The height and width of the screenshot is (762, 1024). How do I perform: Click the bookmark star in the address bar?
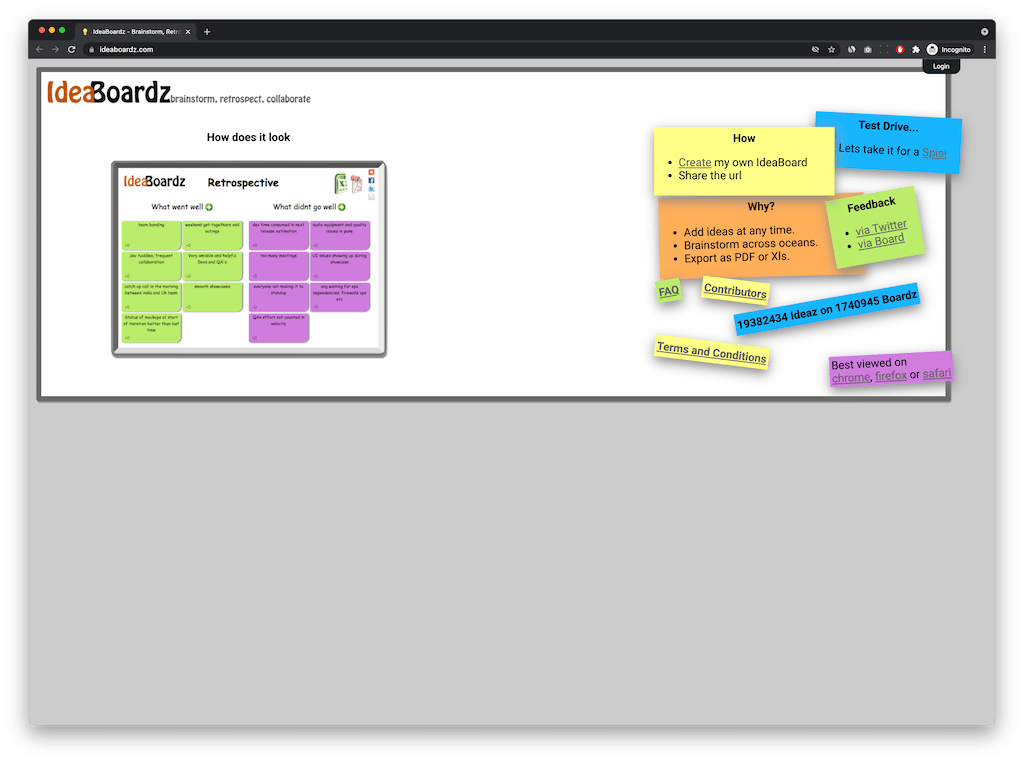(x=831, y=48)
